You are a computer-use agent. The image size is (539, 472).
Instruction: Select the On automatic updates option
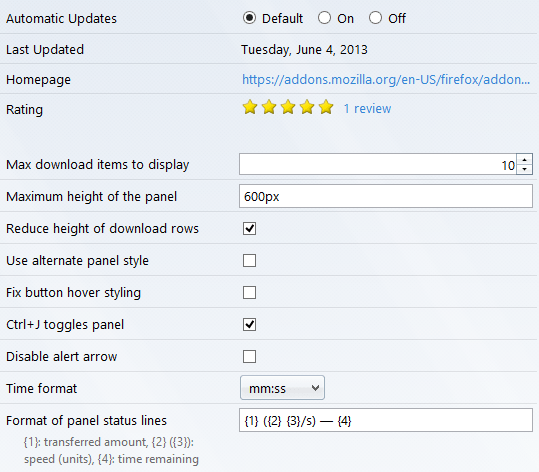324,18
